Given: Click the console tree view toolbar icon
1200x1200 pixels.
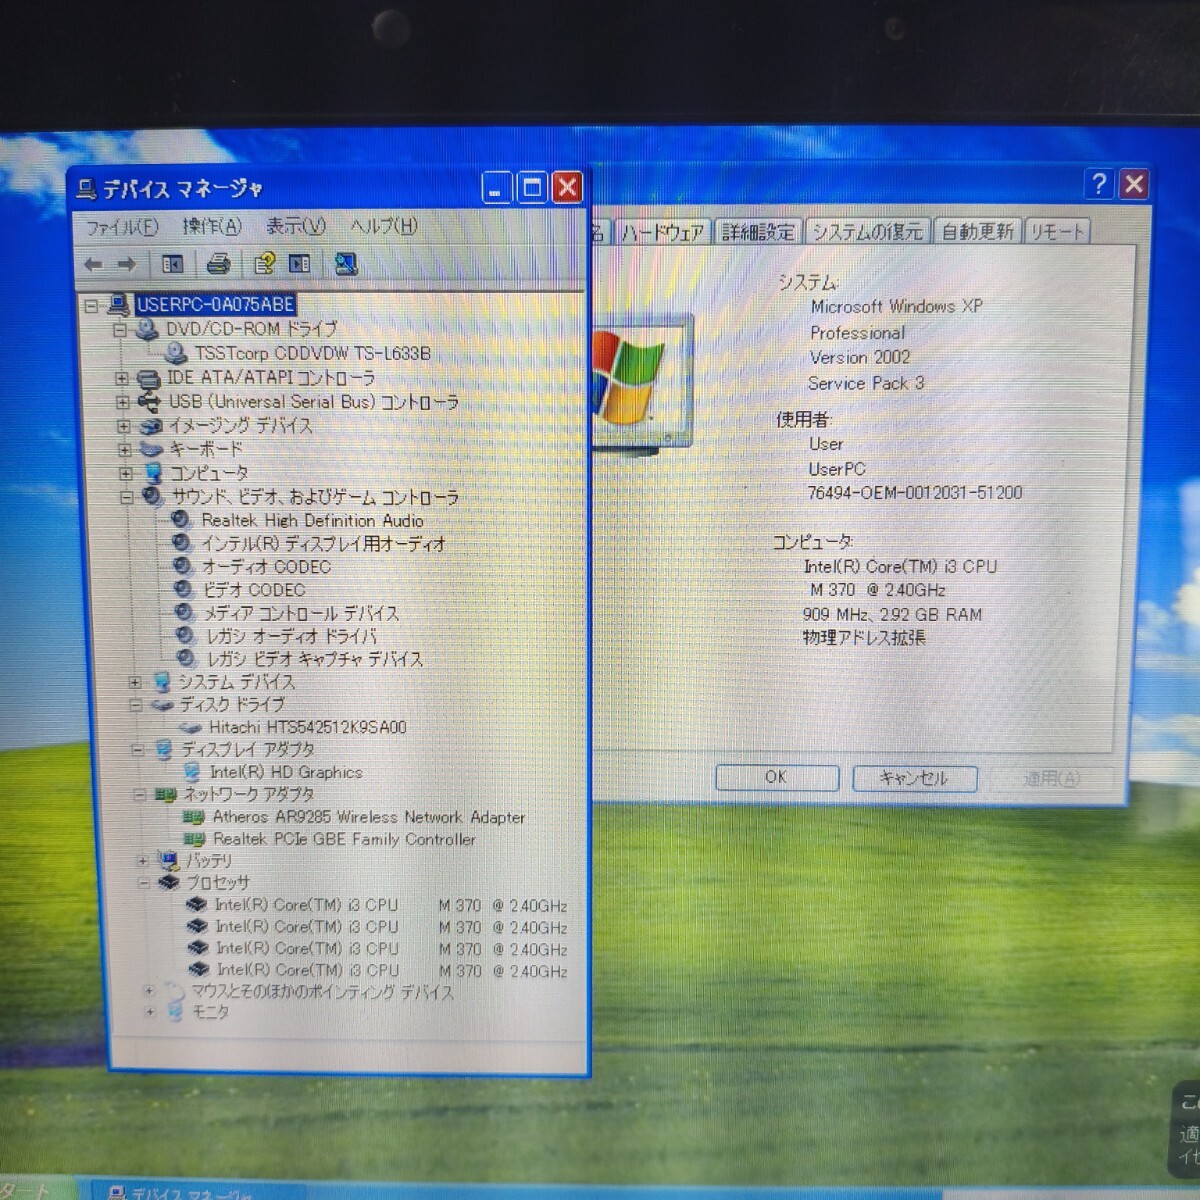Looking at the screenshot, I should [x=172, y=264].
